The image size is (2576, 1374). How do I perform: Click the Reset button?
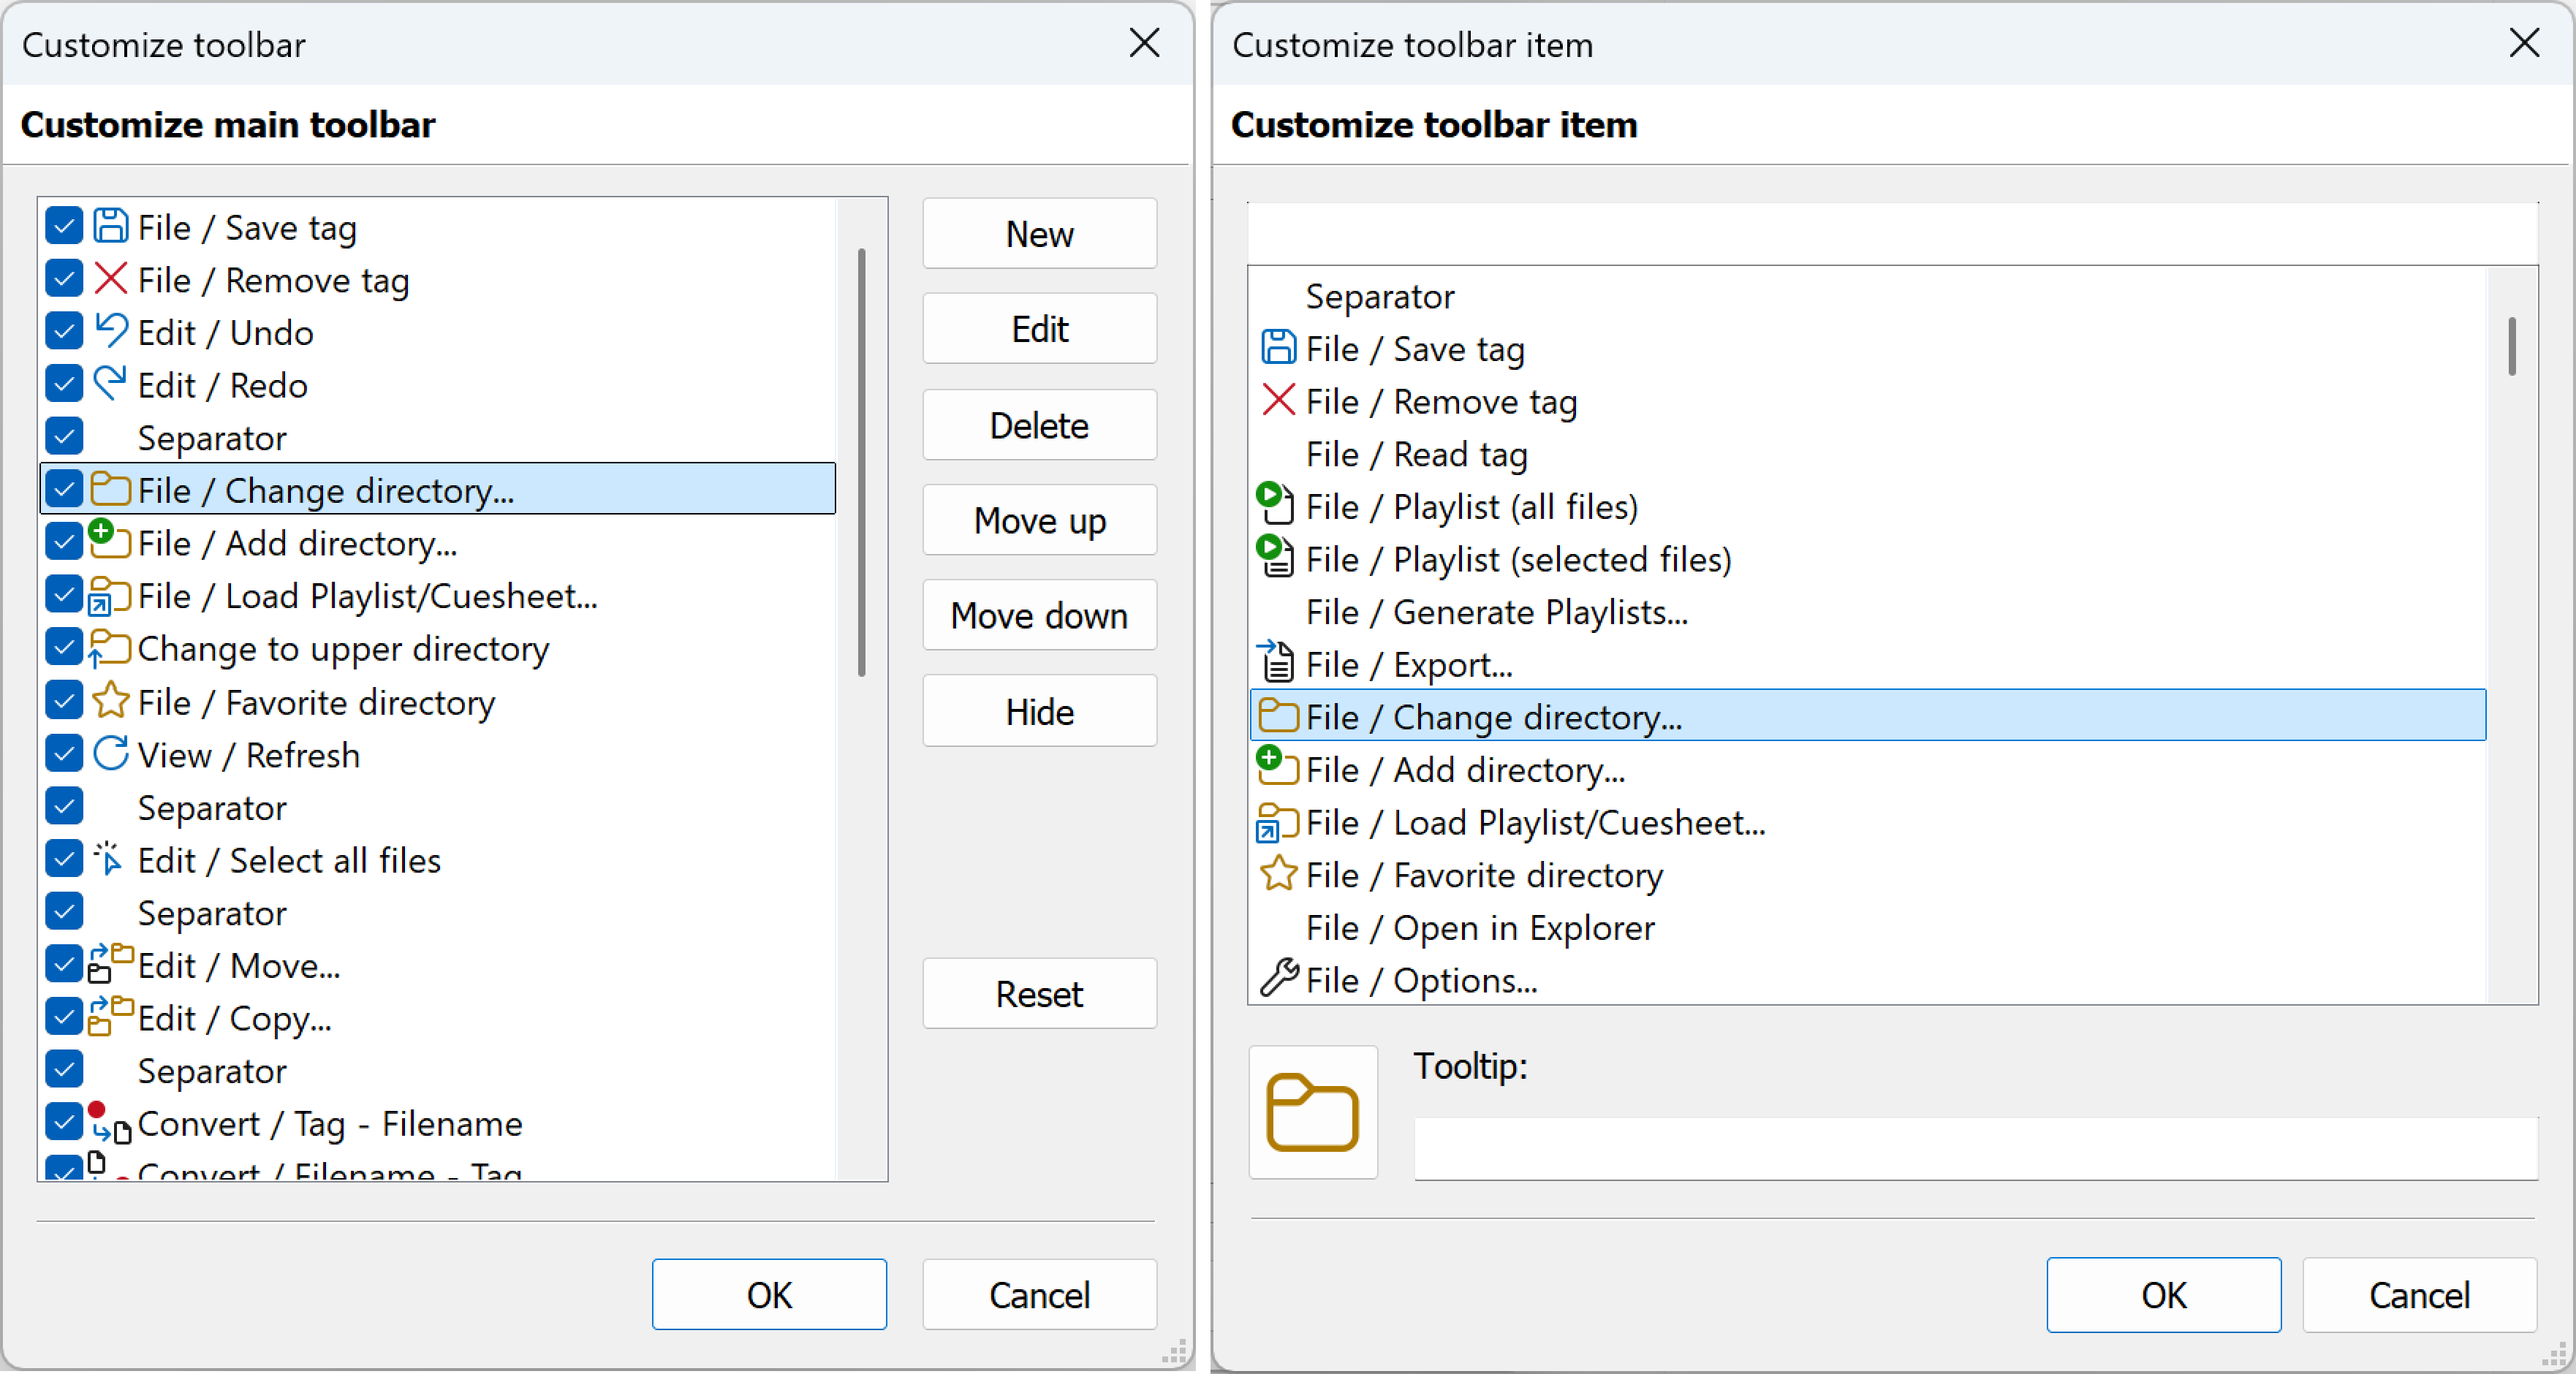pos(1039,994)
